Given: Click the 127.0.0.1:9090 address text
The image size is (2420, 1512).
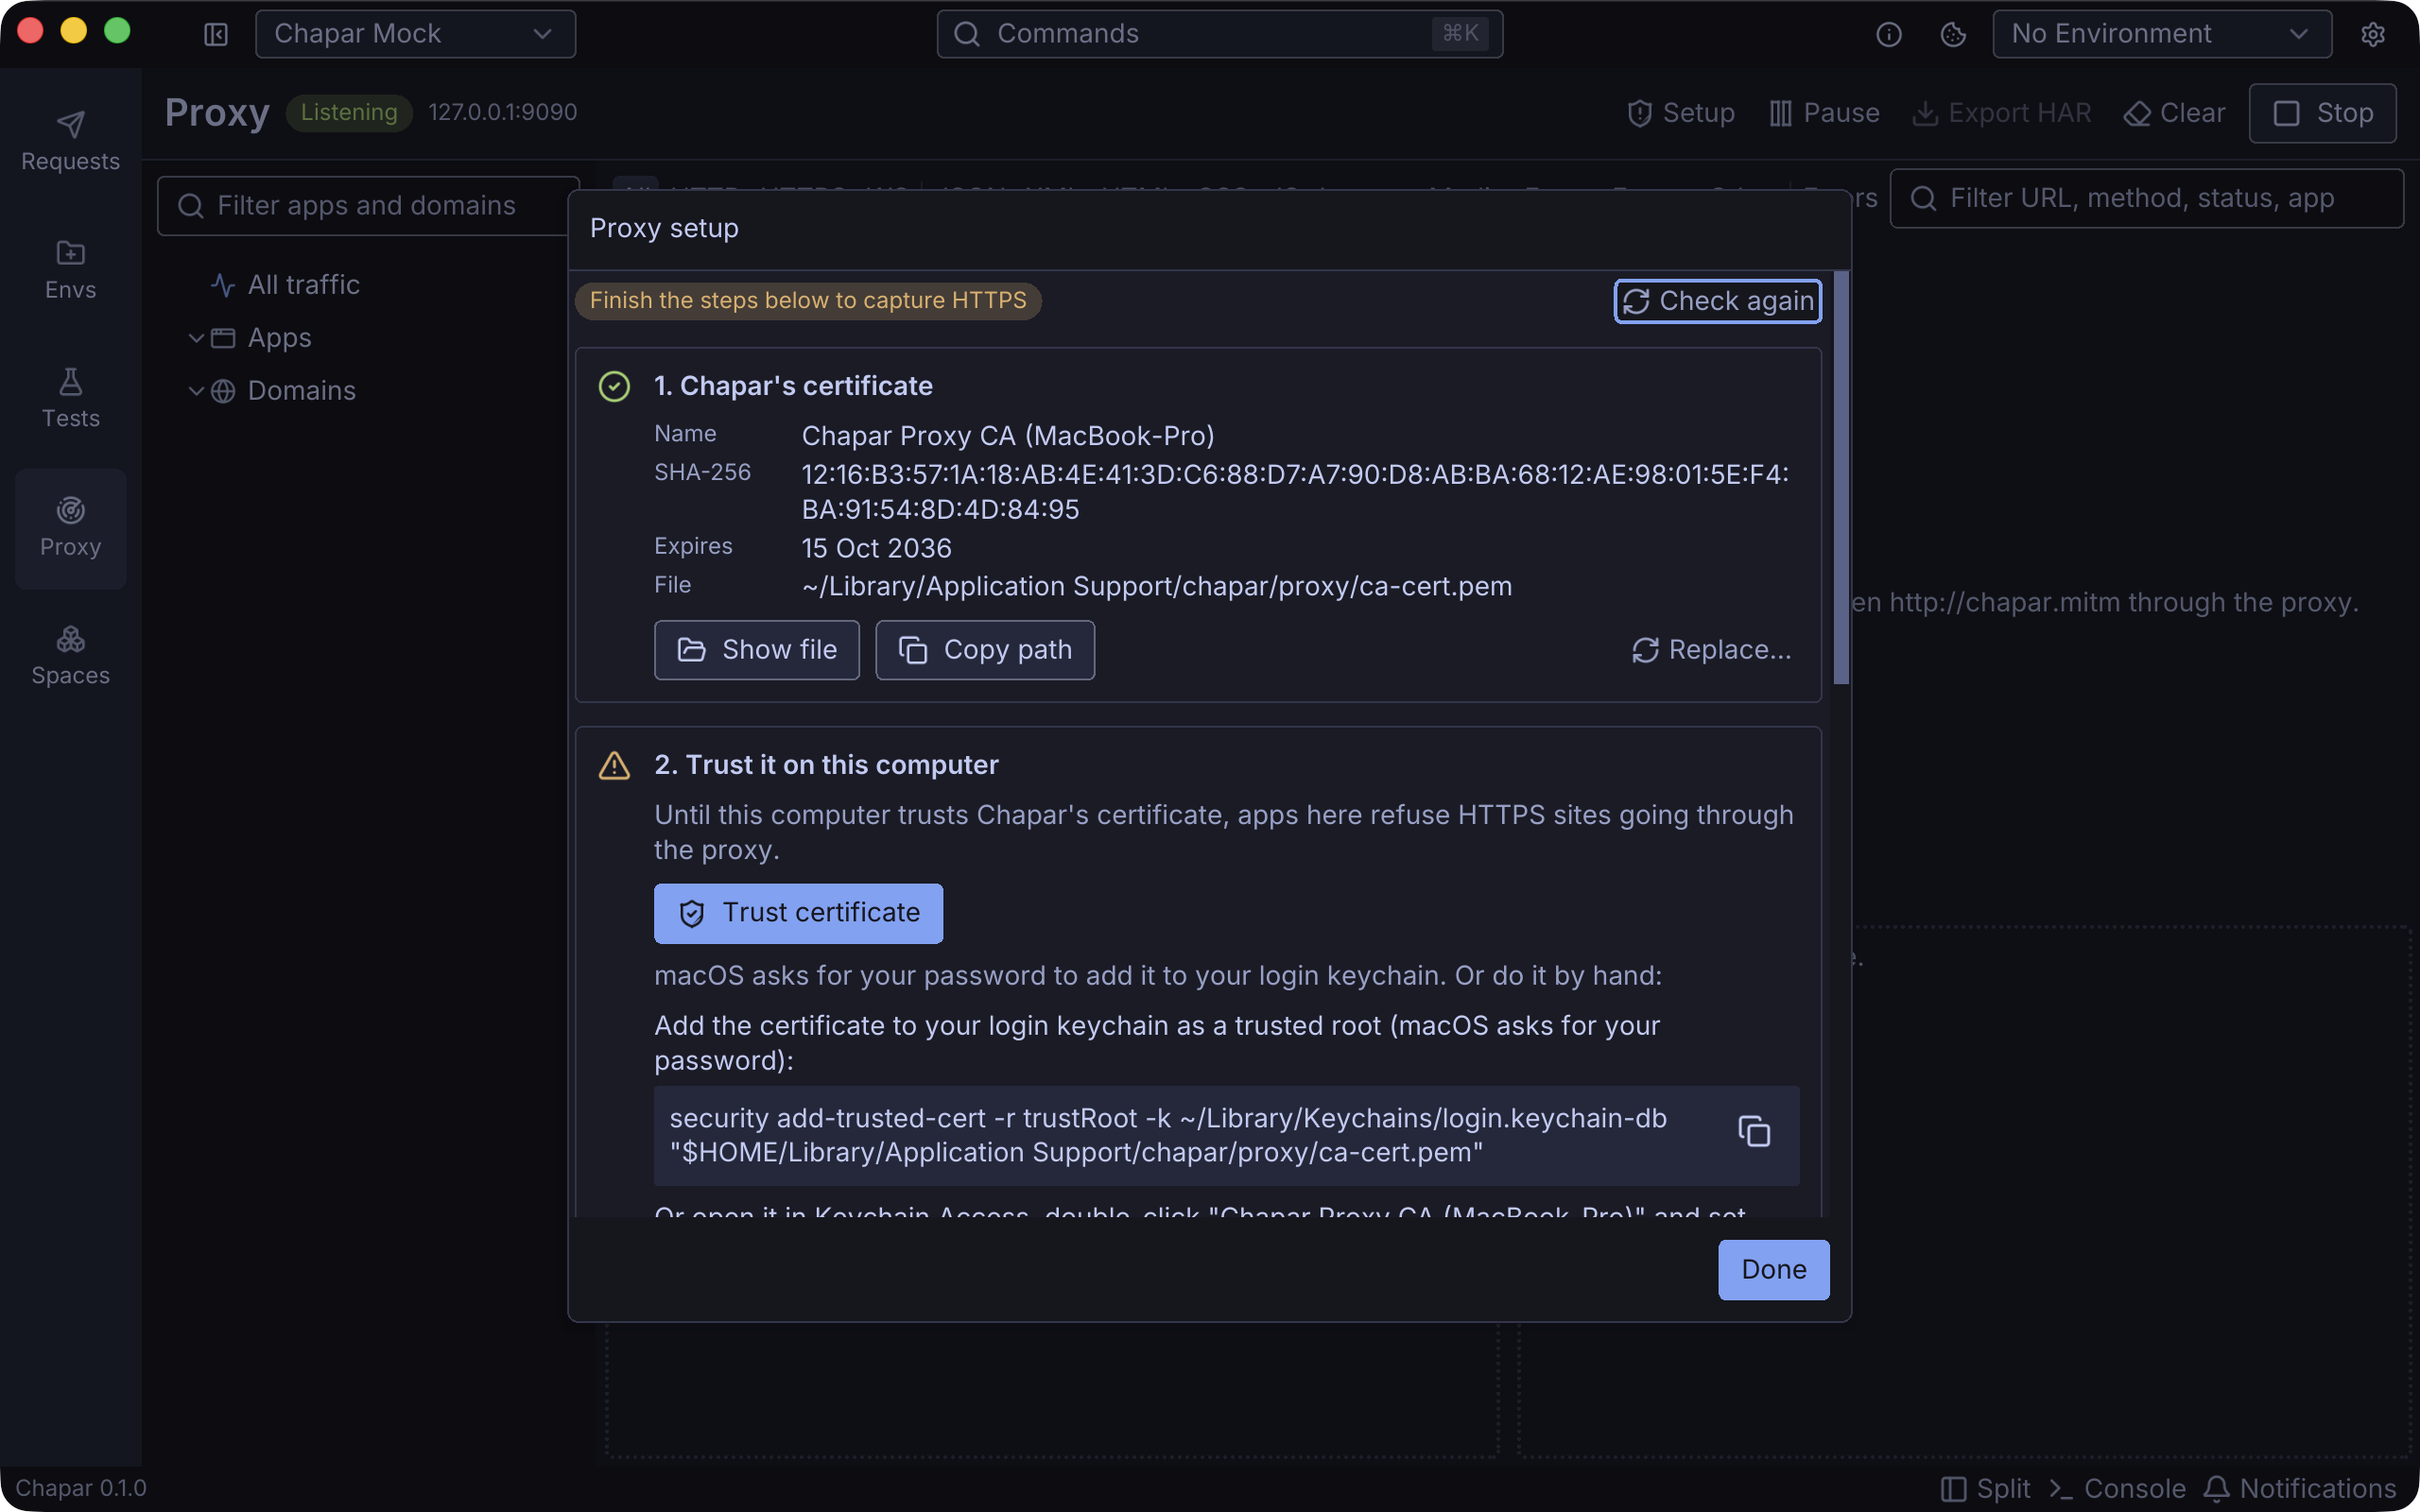Looking at the screenshot, I should pyautogui.click(x=503, y=112).
